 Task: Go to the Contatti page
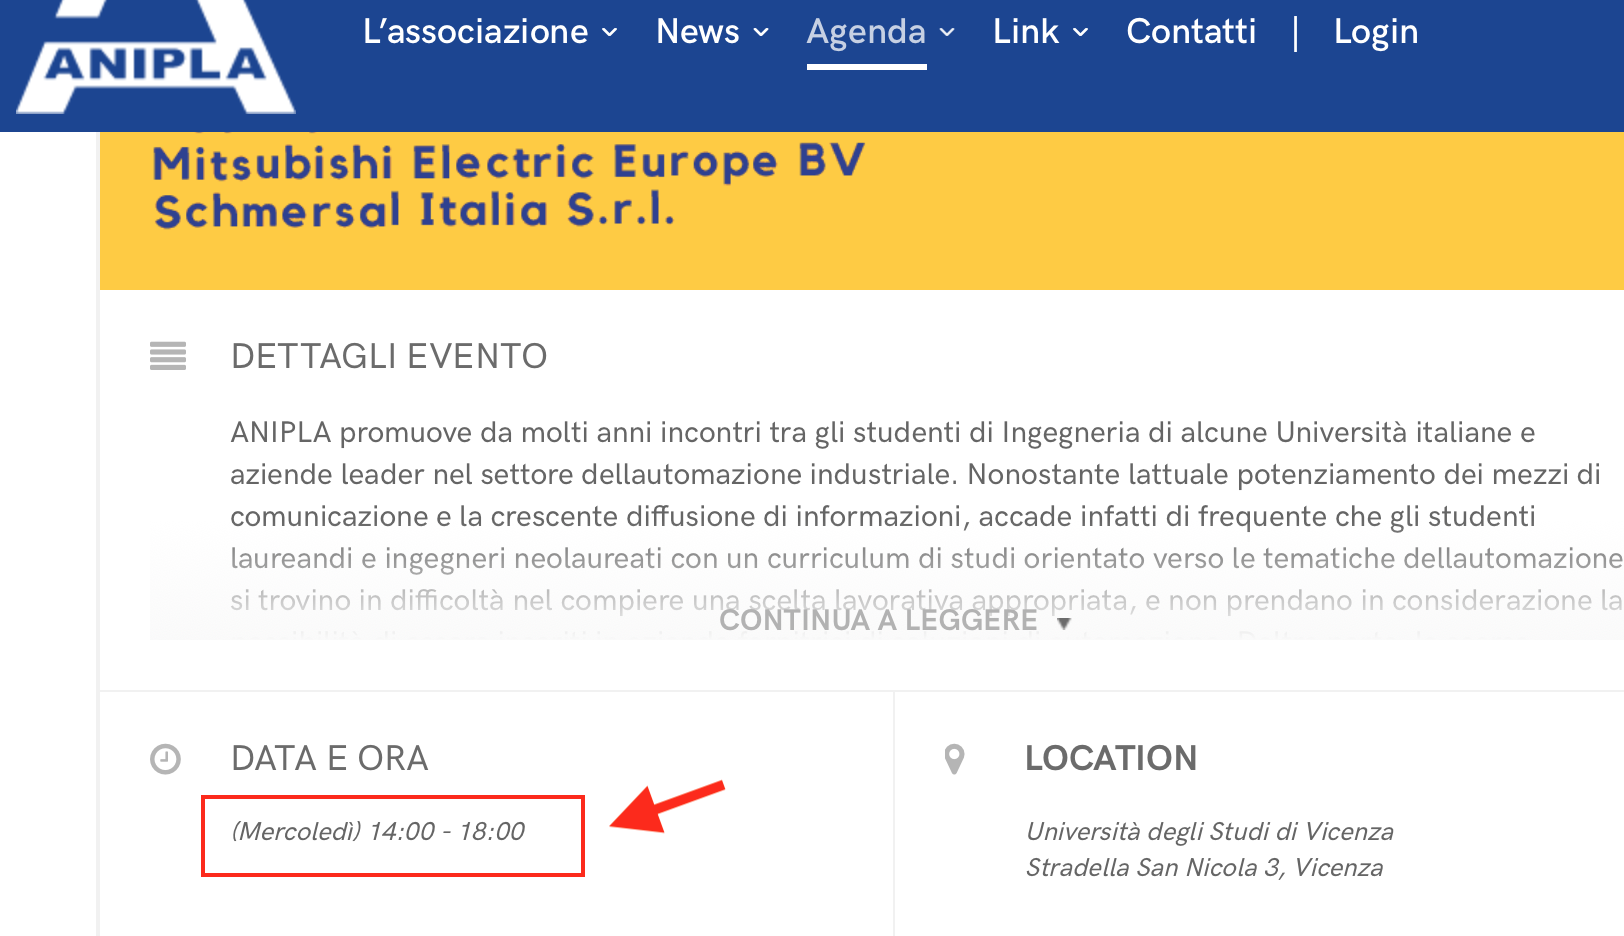(x=1191, y=32)
